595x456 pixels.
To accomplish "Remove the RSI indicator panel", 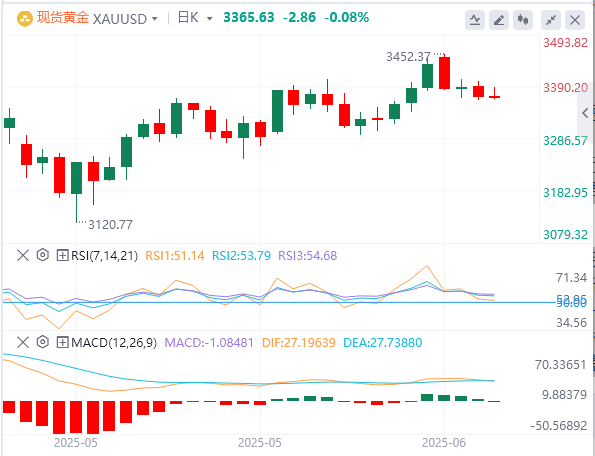I will click(23, 255).
